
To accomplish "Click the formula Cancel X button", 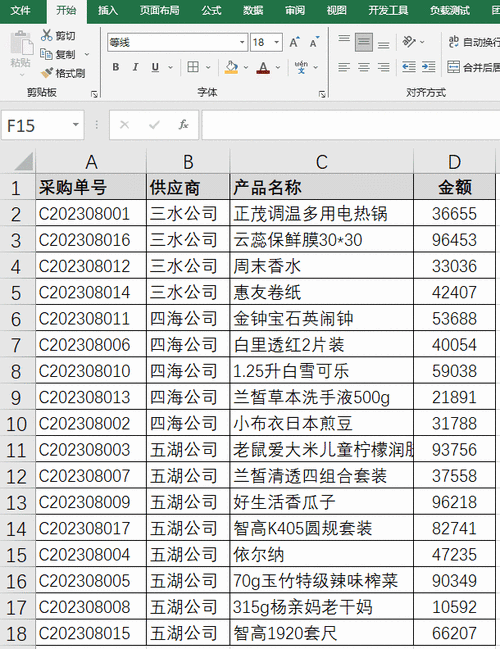I will tap(125, 125).
